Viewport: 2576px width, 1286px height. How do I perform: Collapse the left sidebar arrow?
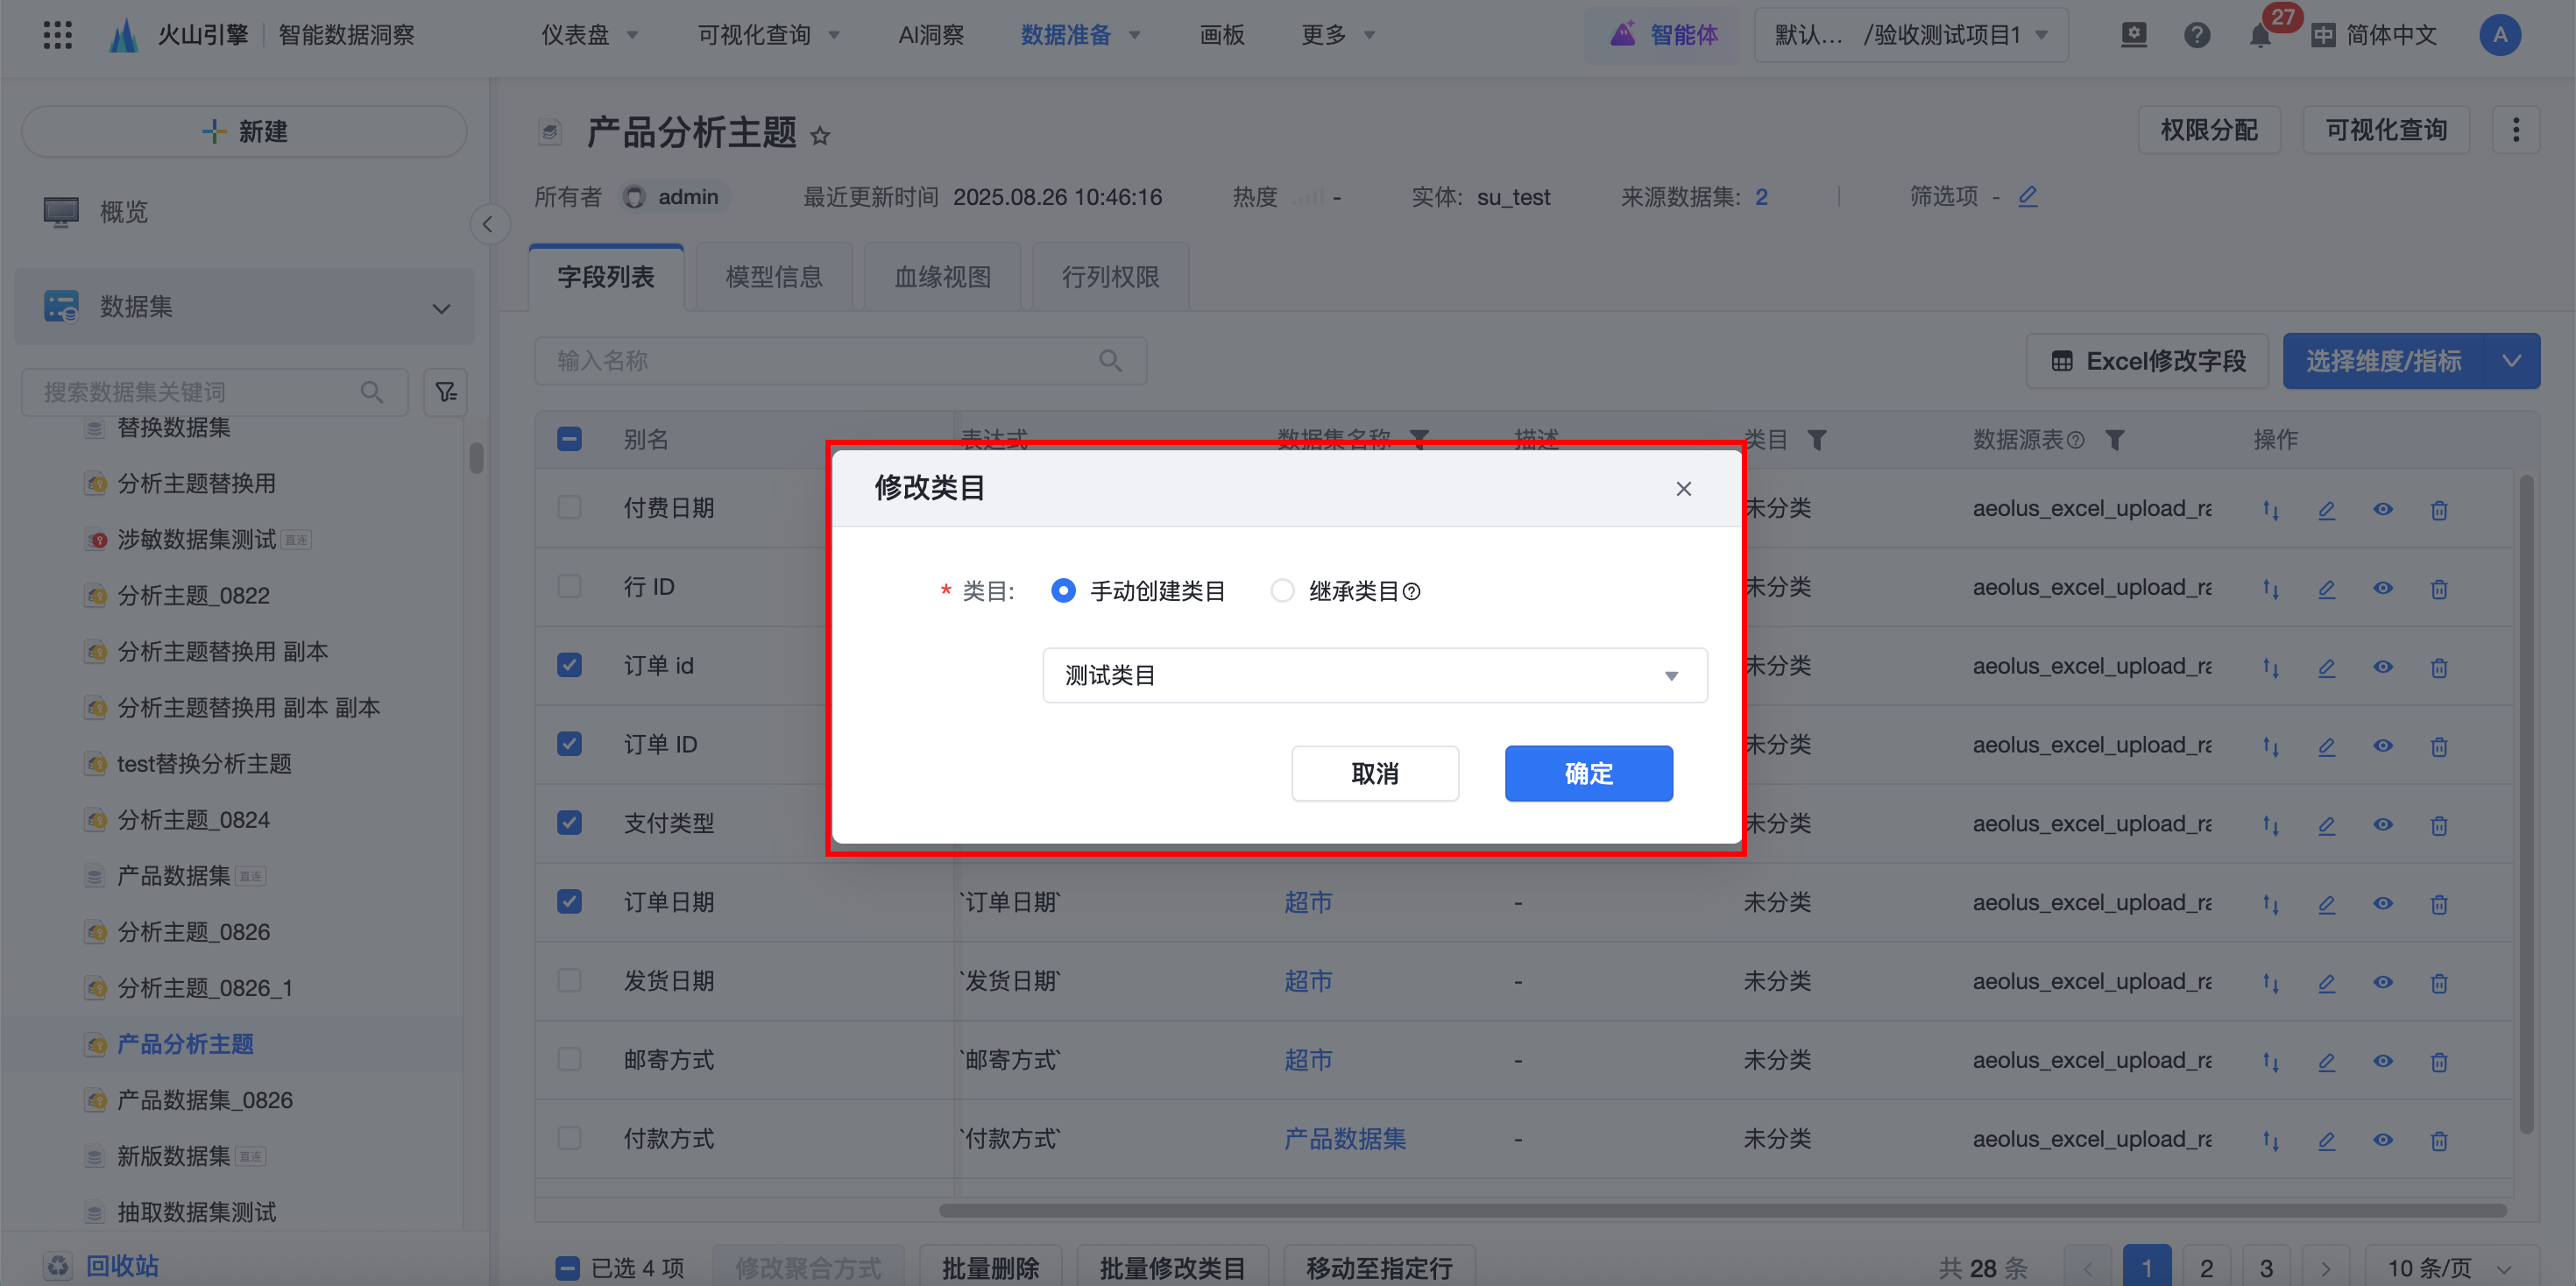point(488,224)
